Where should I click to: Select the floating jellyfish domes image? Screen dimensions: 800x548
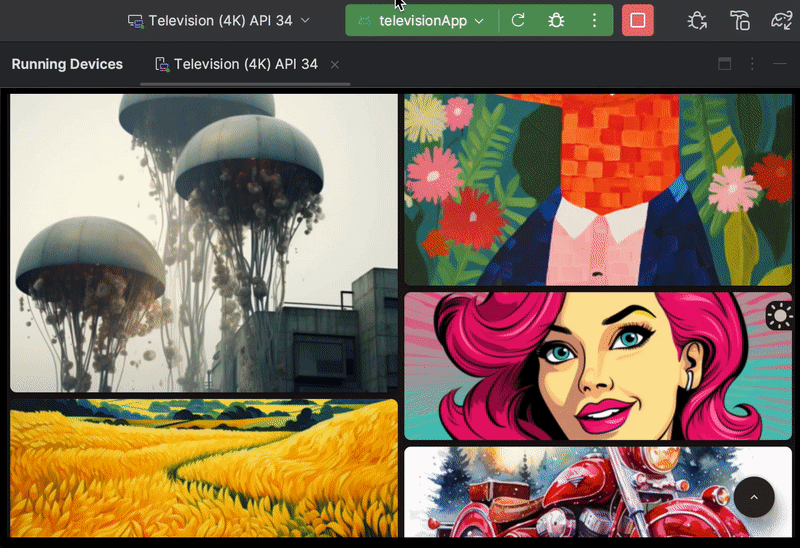tap(204, 243)
